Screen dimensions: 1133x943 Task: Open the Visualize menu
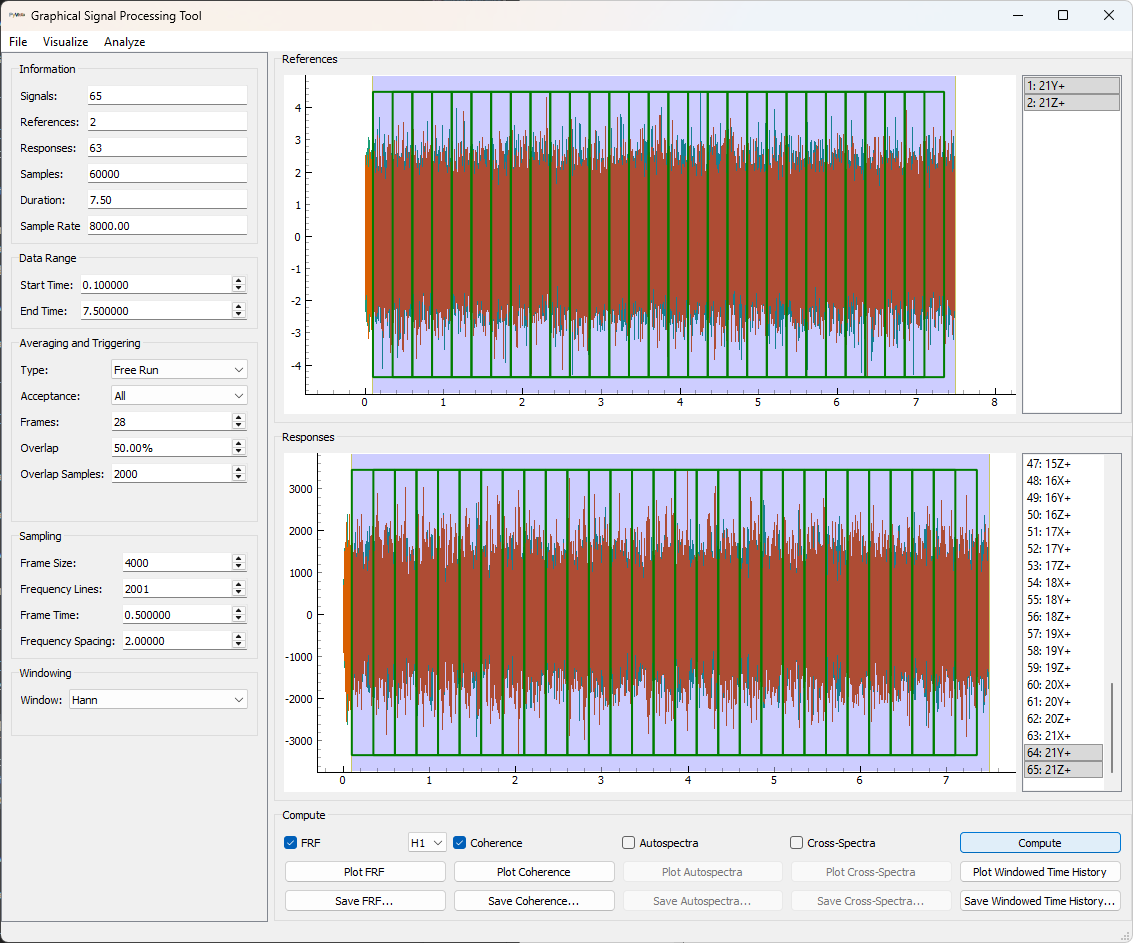65,42
